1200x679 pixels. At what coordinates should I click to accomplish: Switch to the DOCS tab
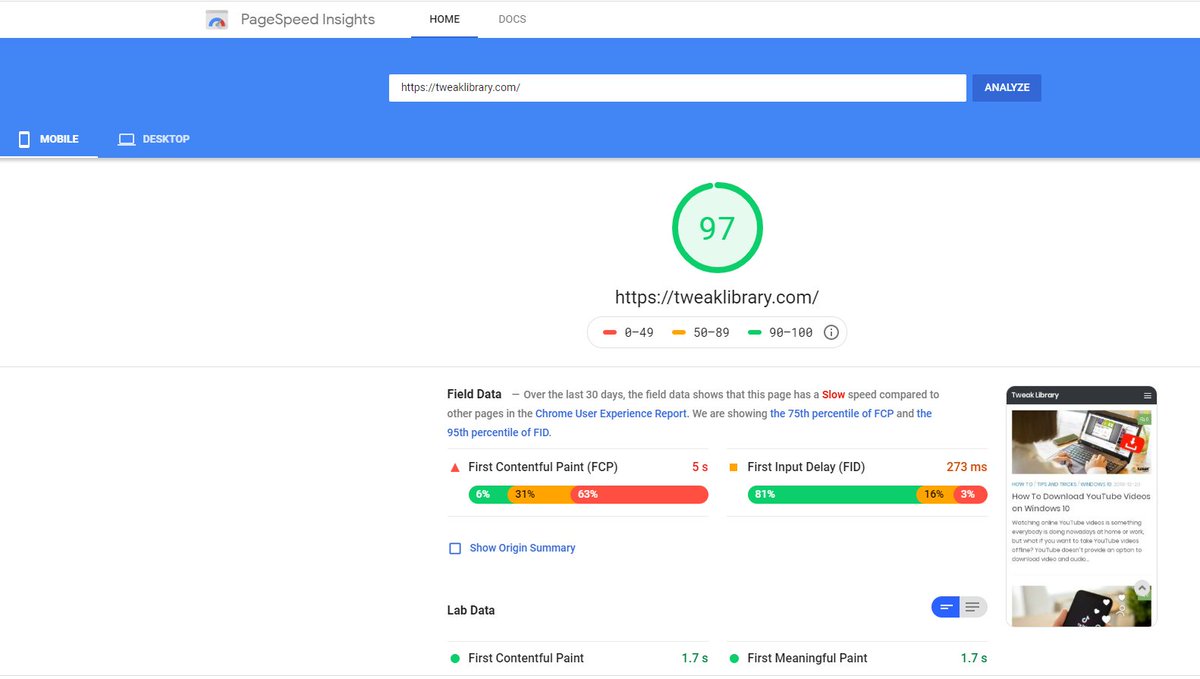[x=512, y=19]
